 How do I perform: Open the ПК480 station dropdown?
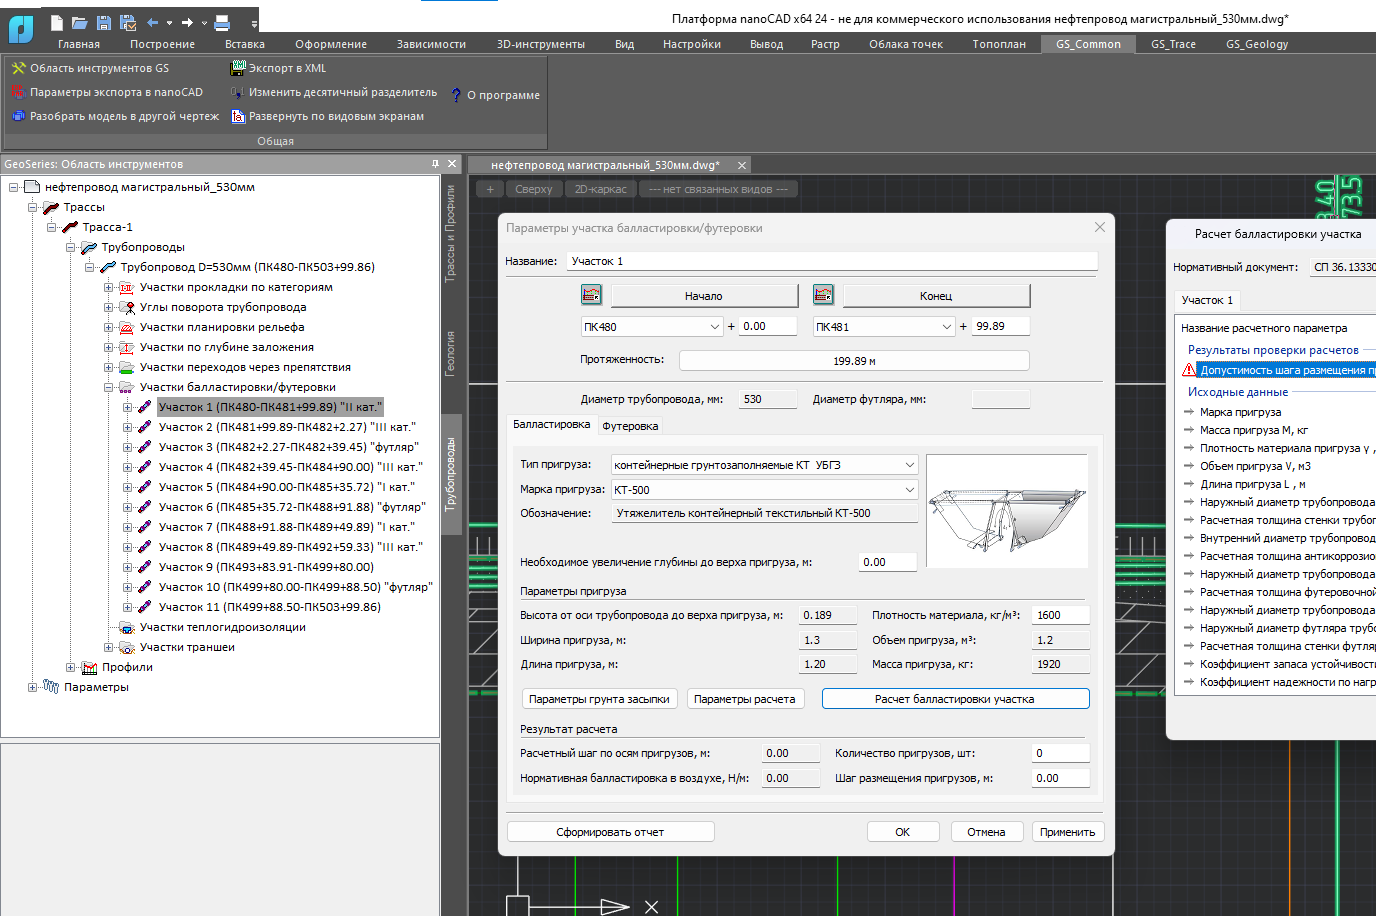tap(713, 327)
